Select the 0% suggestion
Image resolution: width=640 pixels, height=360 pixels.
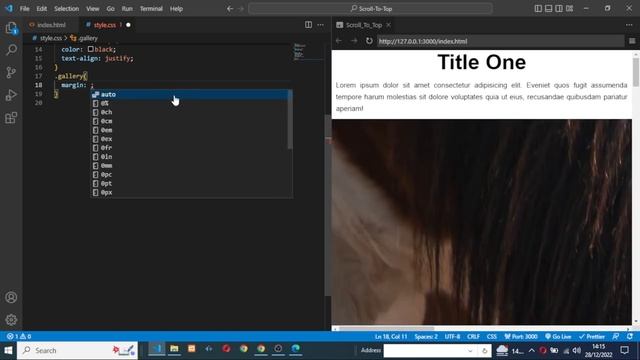click(189, 103)
